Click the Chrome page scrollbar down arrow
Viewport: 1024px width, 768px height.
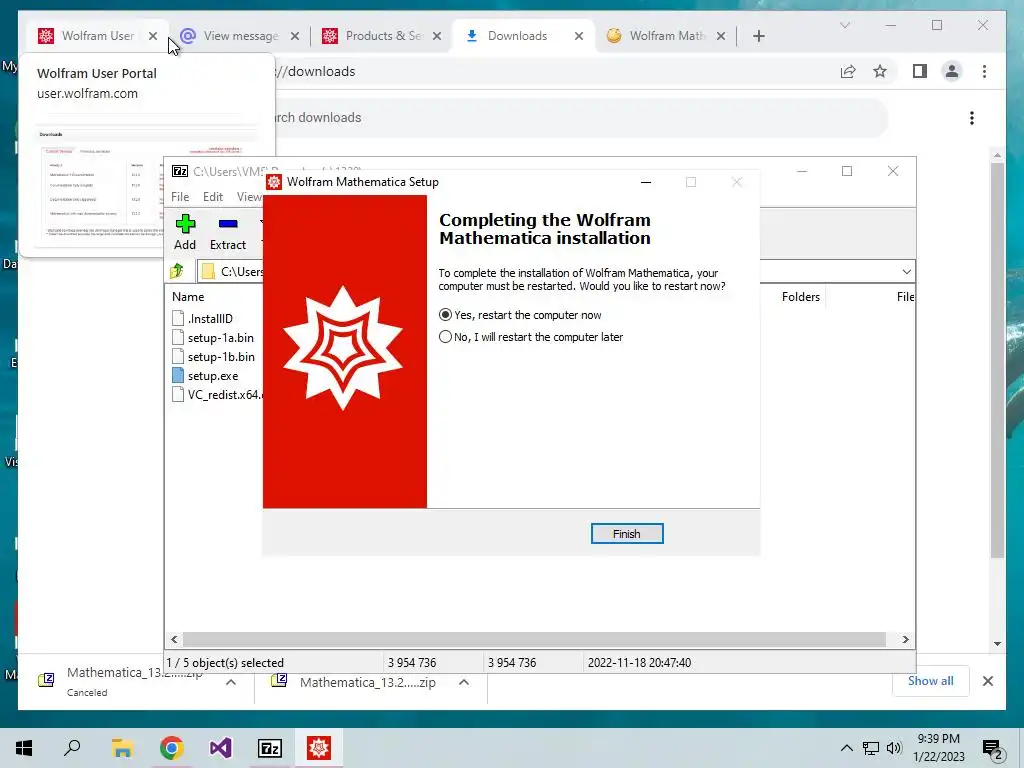point(997,643)
